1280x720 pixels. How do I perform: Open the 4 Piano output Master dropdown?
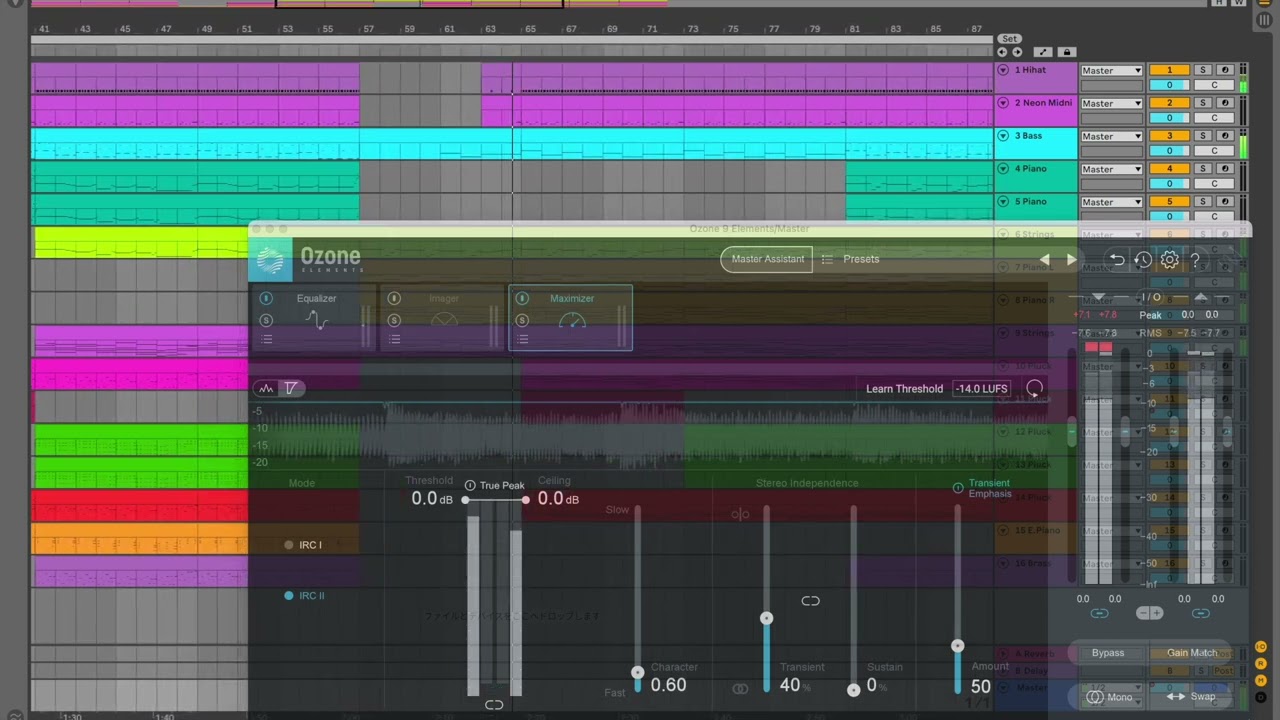1111,169
